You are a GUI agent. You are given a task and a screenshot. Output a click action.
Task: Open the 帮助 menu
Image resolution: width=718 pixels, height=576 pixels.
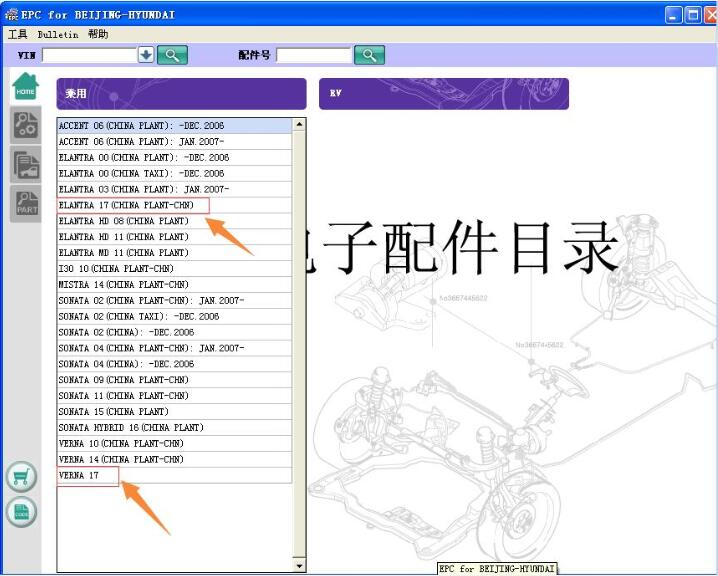98,34
